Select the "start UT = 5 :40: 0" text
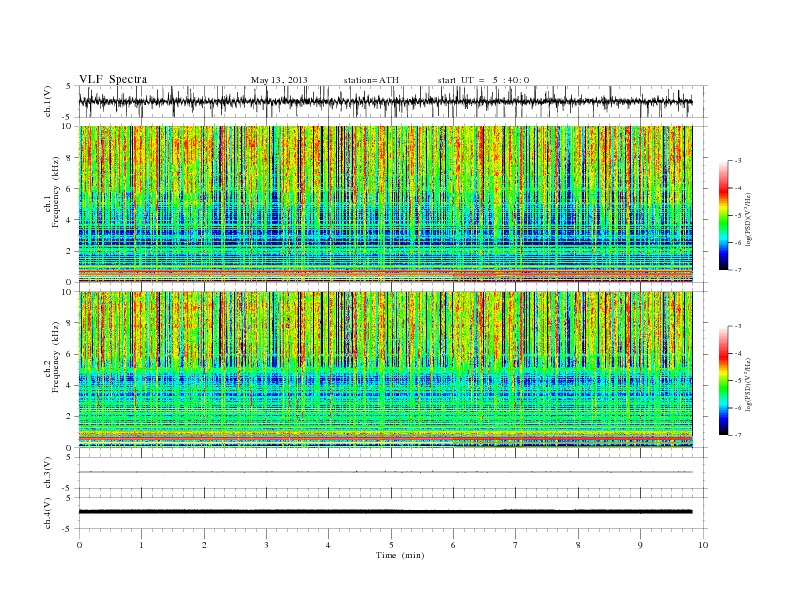Viewport: 792px width, 612px height. click(x=483, y=80)
